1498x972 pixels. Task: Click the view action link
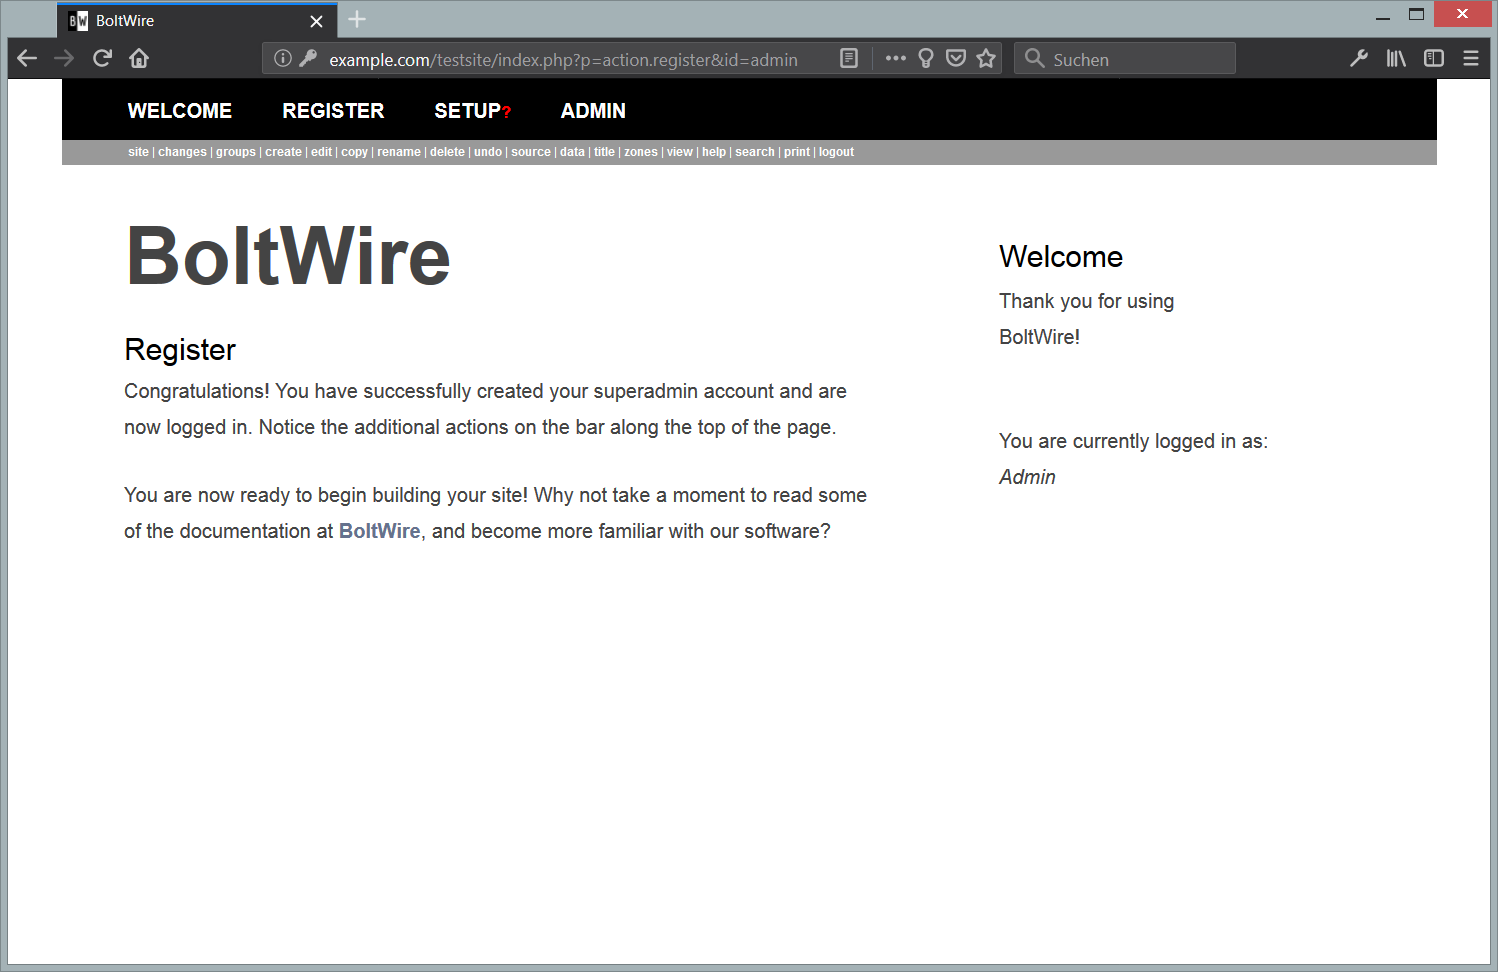[680, 152]
